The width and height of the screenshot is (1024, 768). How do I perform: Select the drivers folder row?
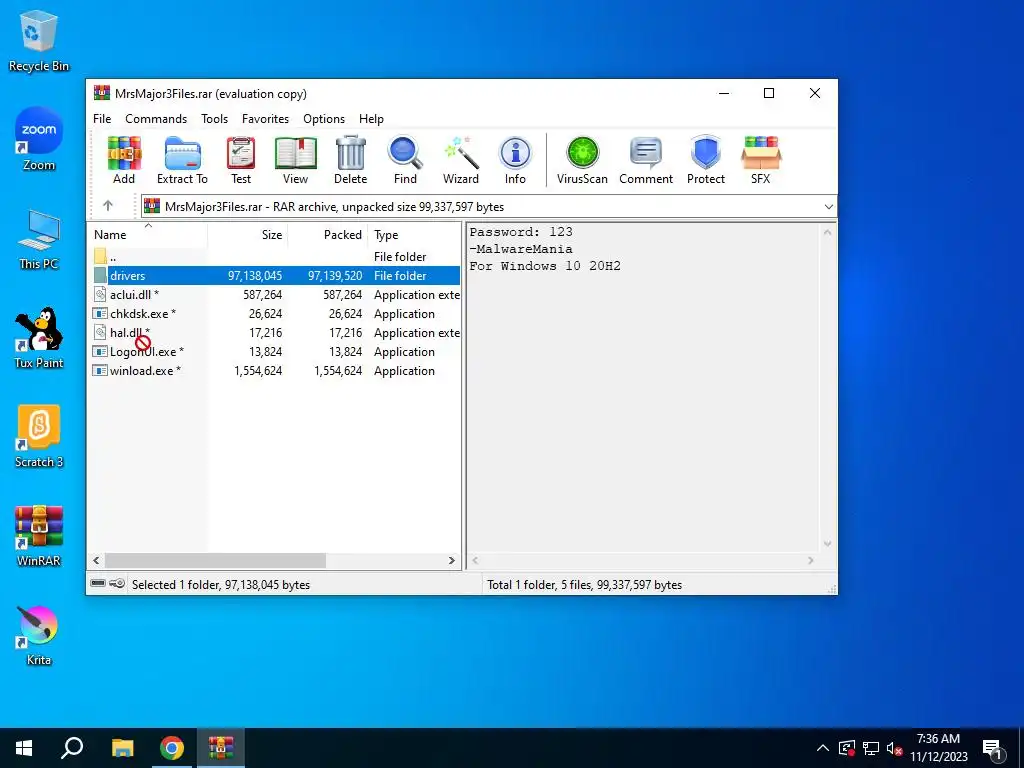tap(275, 276)
